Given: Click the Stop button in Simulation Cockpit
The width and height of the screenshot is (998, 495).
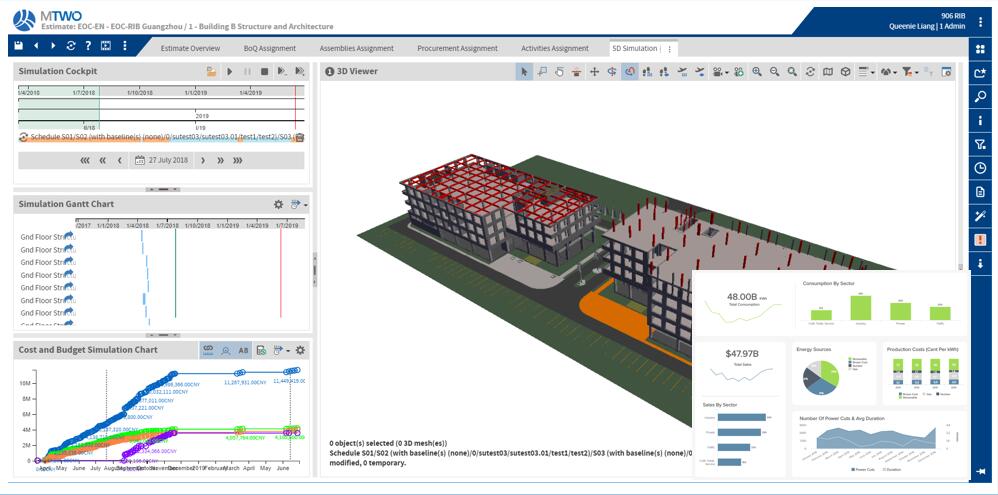Looking at the screenshot, I should tap(264, 72).
